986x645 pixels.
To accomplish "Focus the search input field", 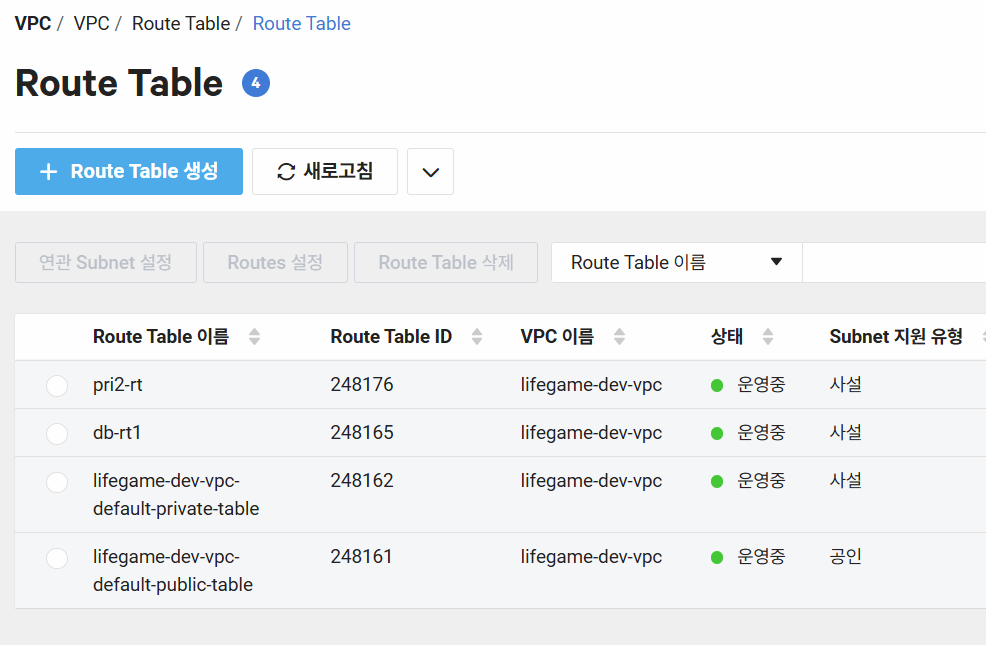I will (893, 263).
